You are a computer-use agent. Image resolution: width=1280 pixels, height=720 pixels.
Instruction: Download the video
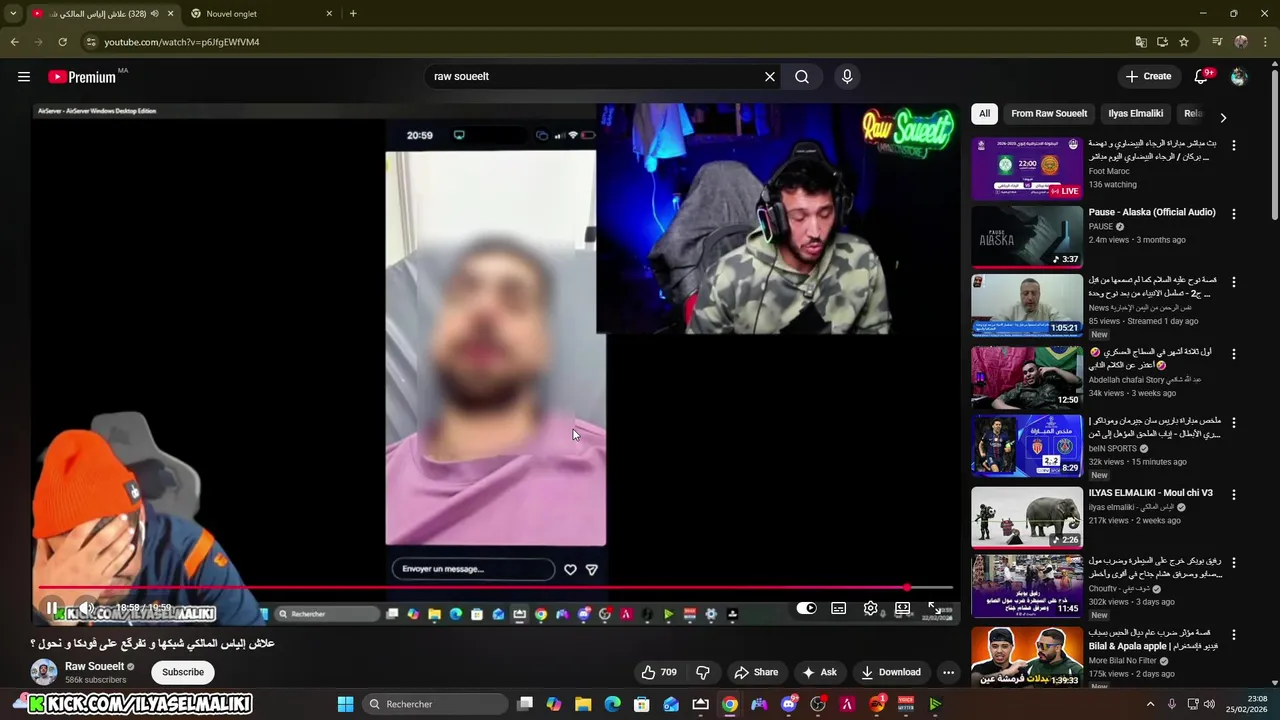(890, 672)
